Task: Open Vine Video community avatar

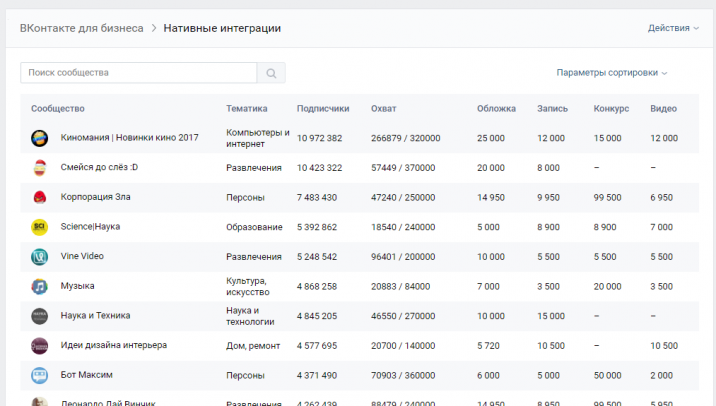Action: [x=40, y=257]
